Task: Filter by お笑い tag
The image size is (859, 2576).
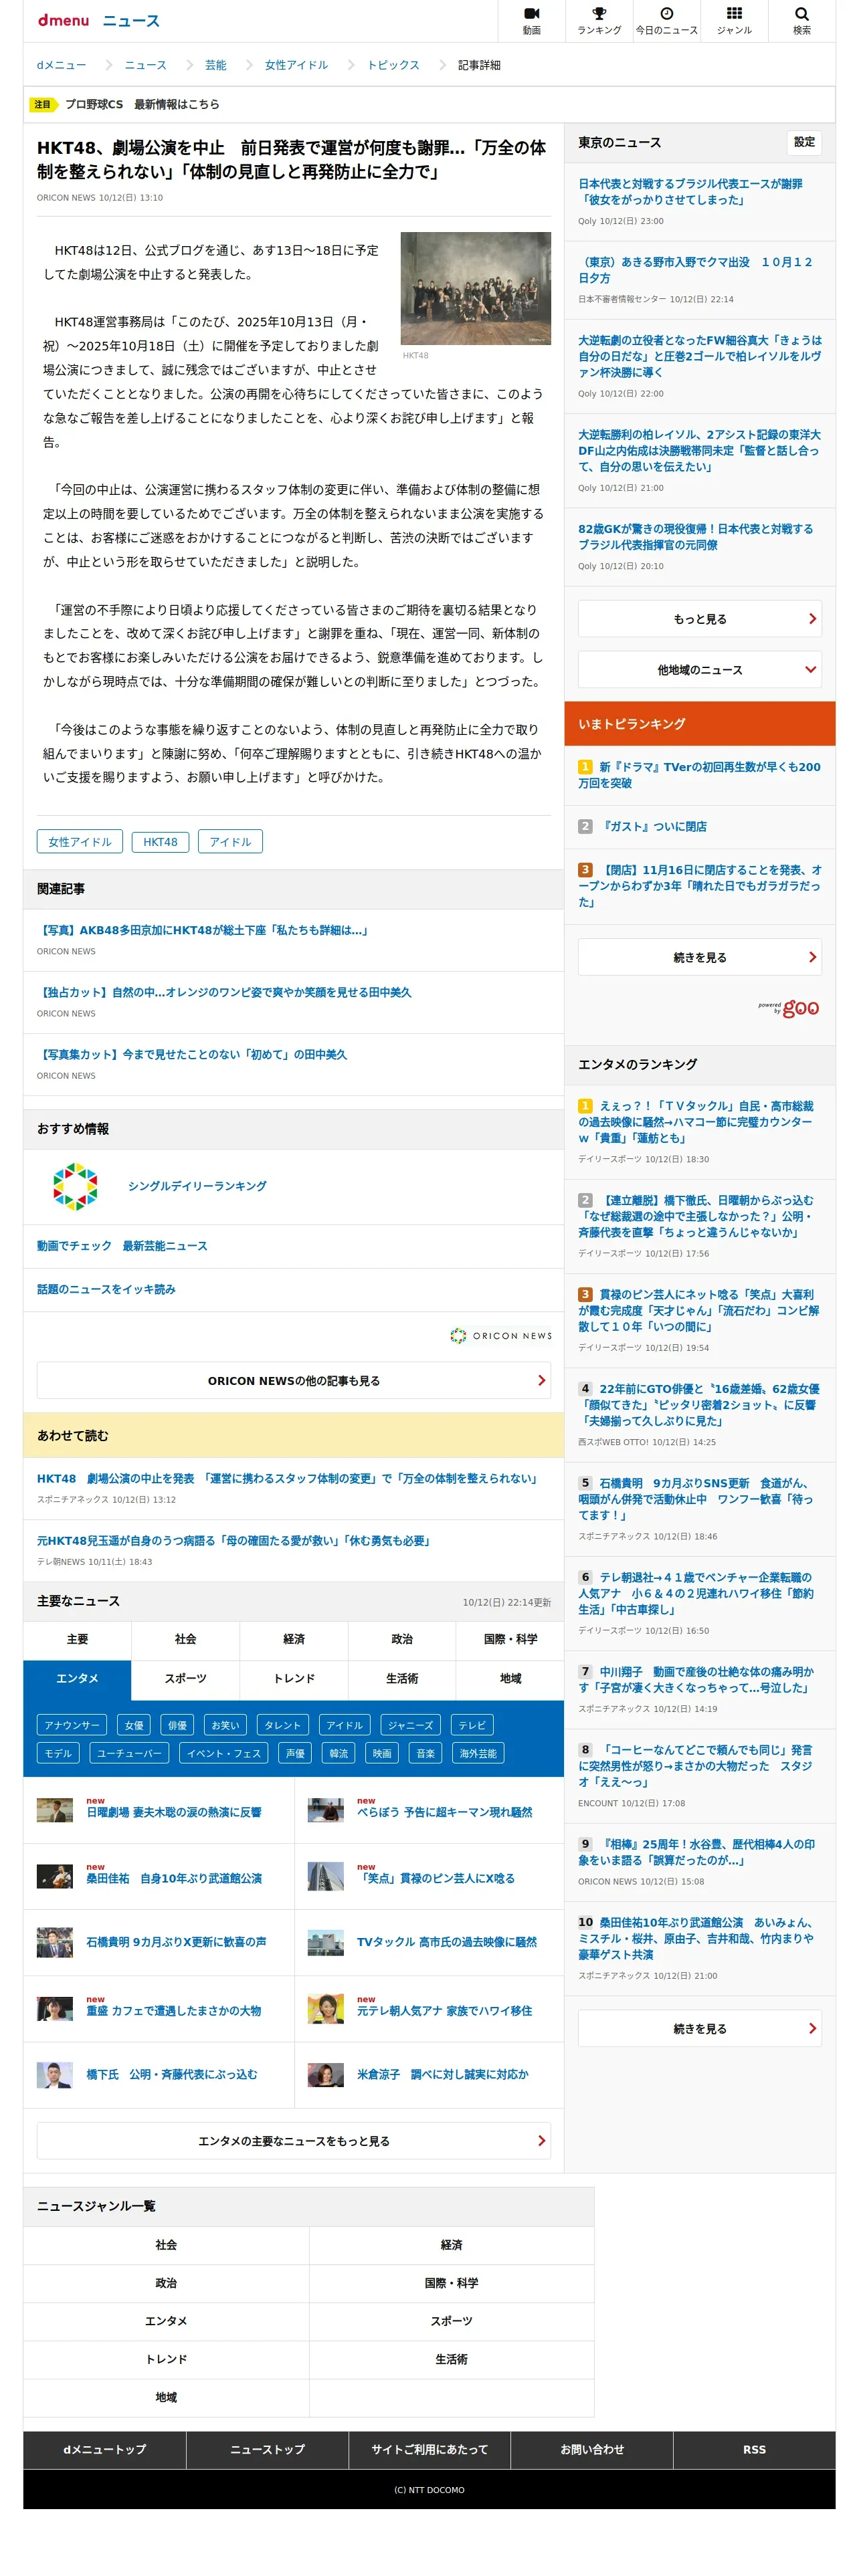Action: [225, 1725]
